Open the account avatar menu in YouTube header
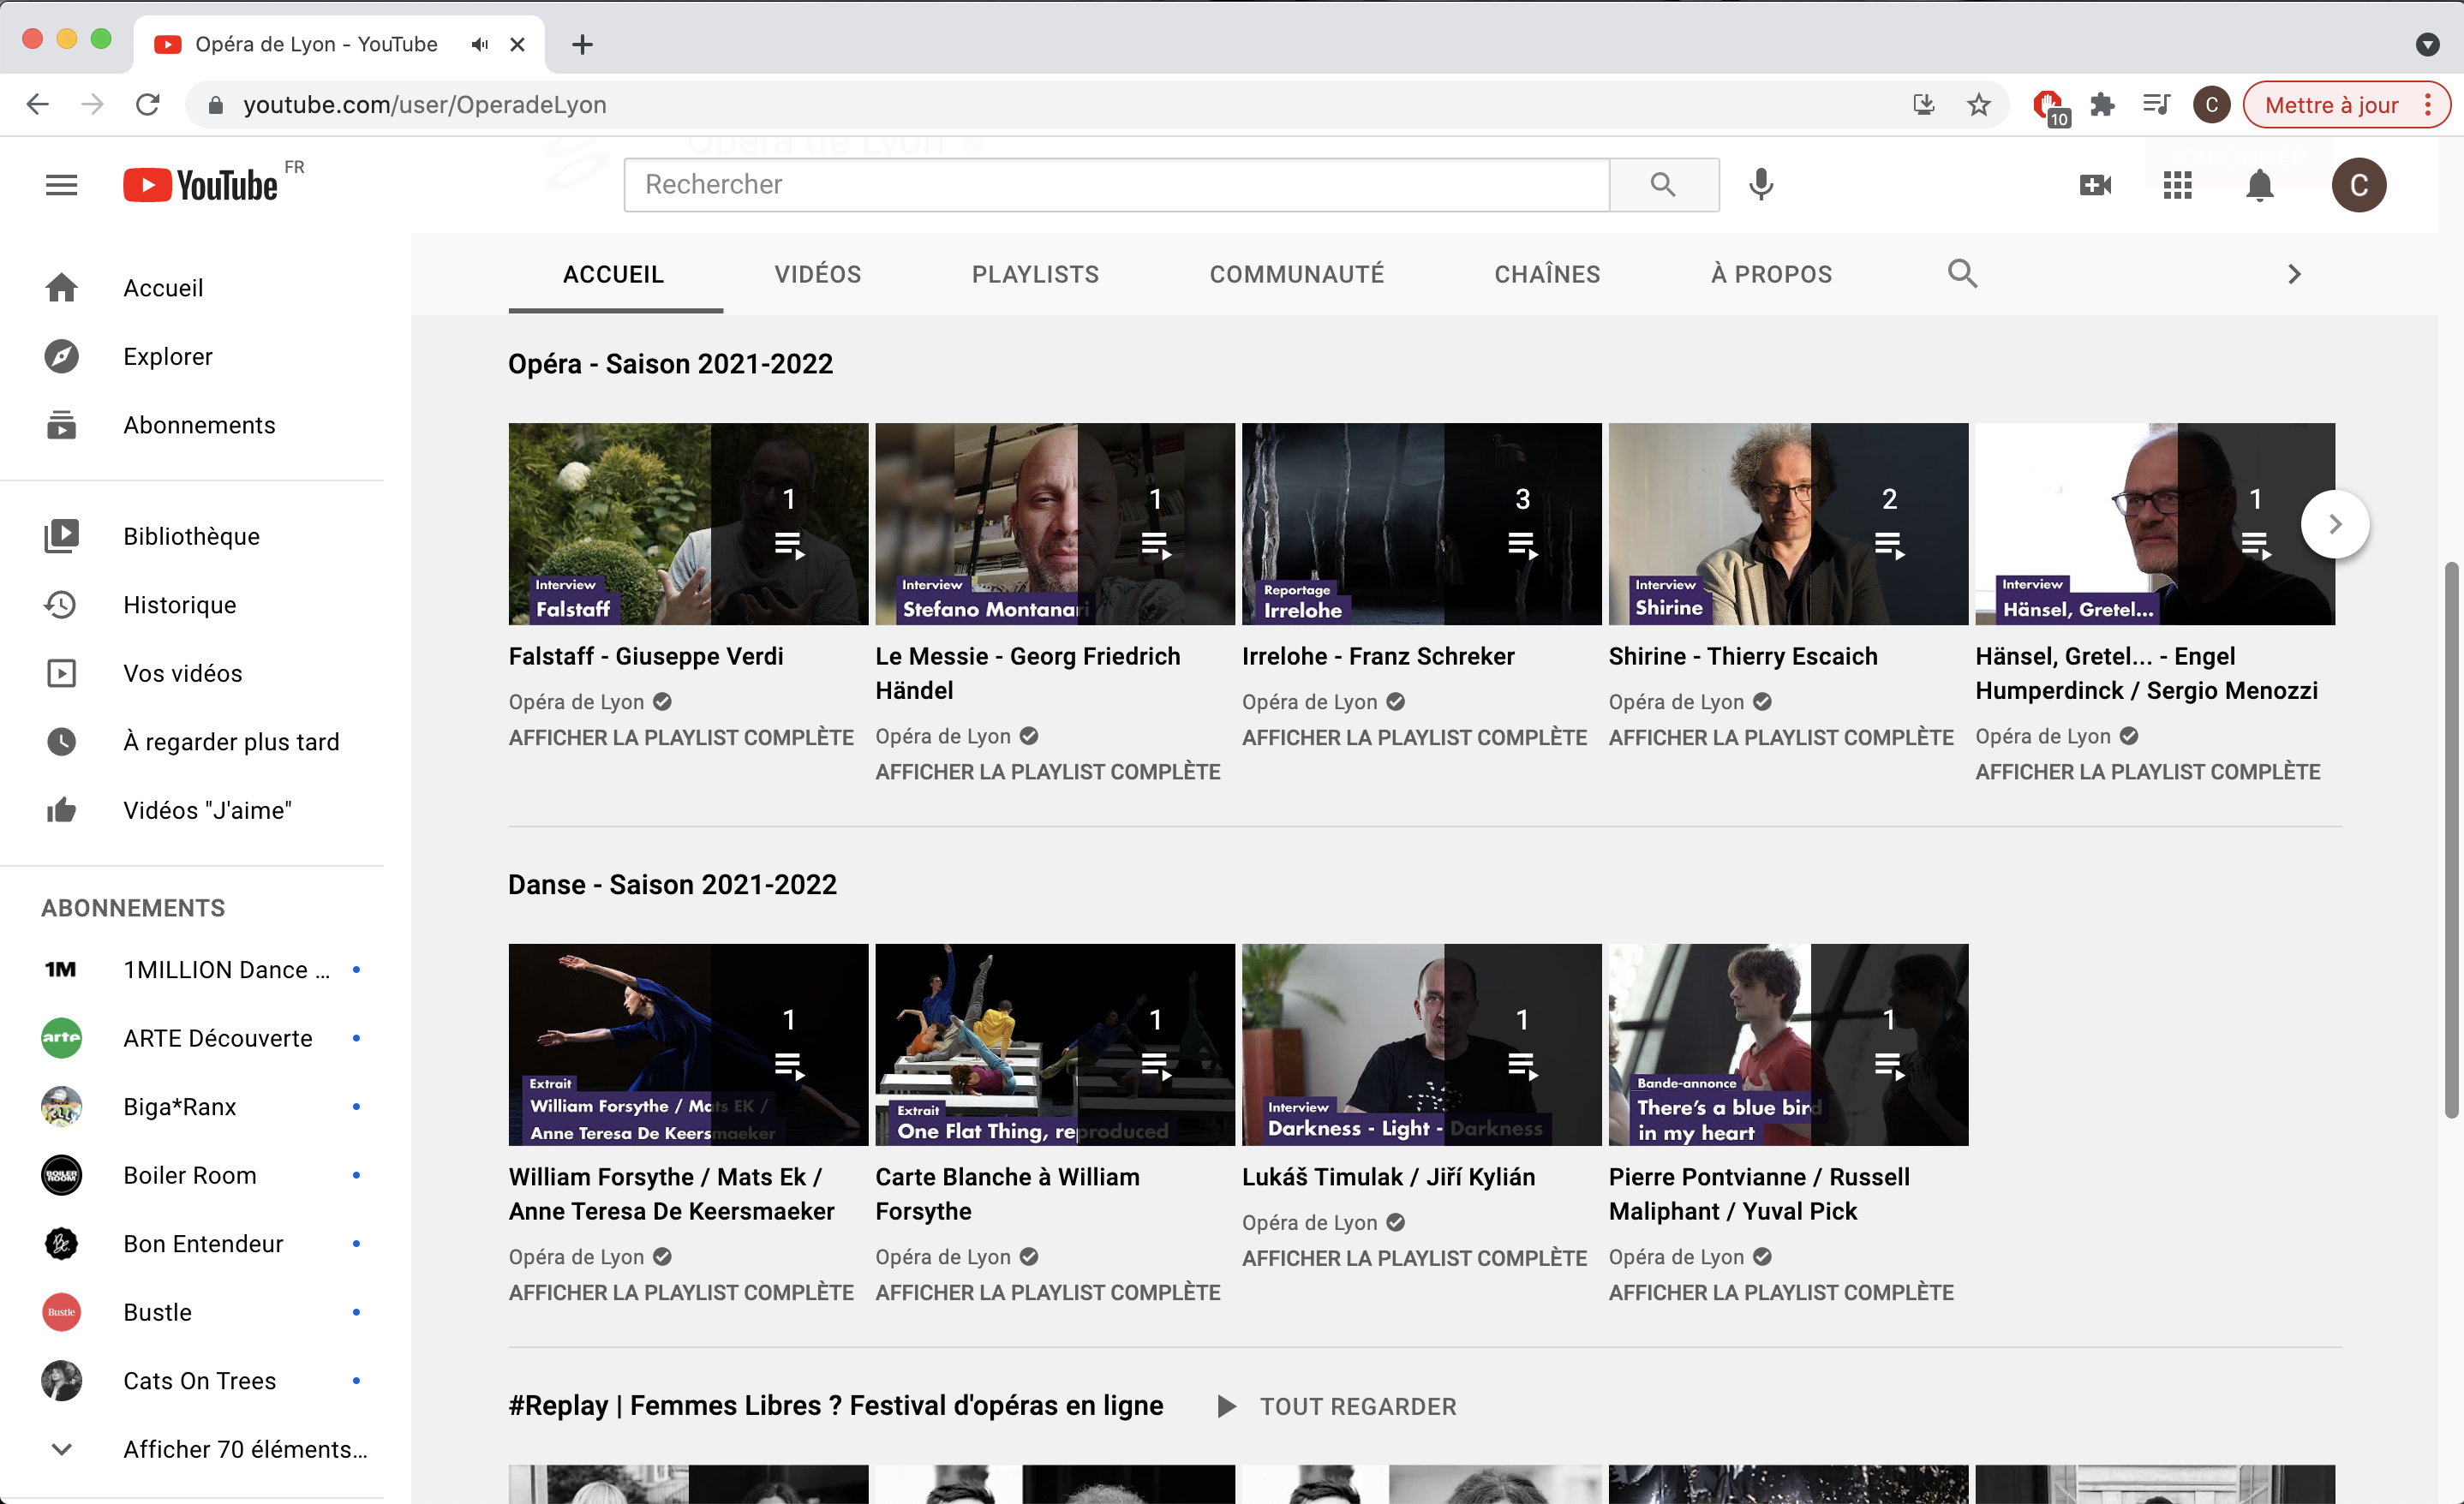Screen dimensions: 2464x1504 pyautogui.click(x=2359, y=185)
